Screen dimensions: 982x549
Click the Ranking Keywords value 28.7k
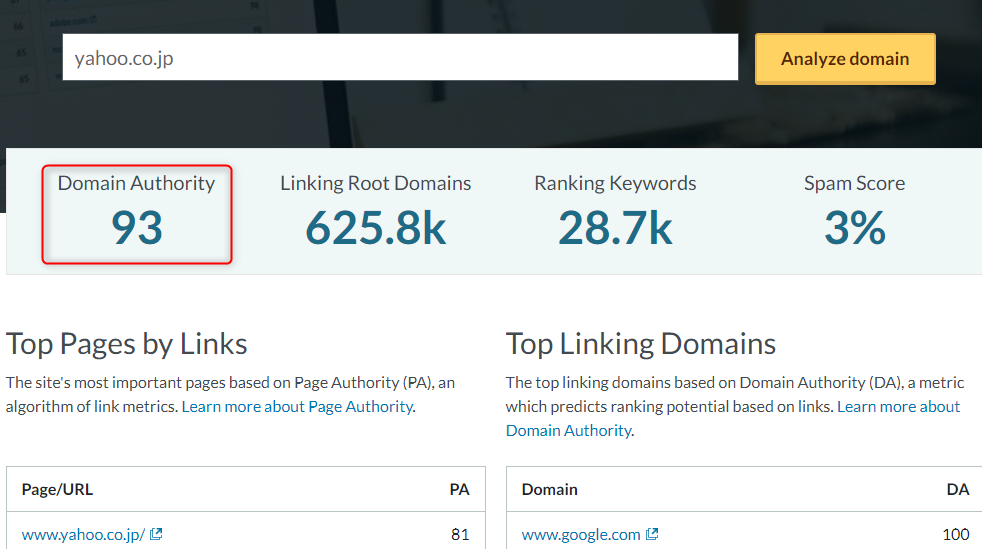[615, 227]
